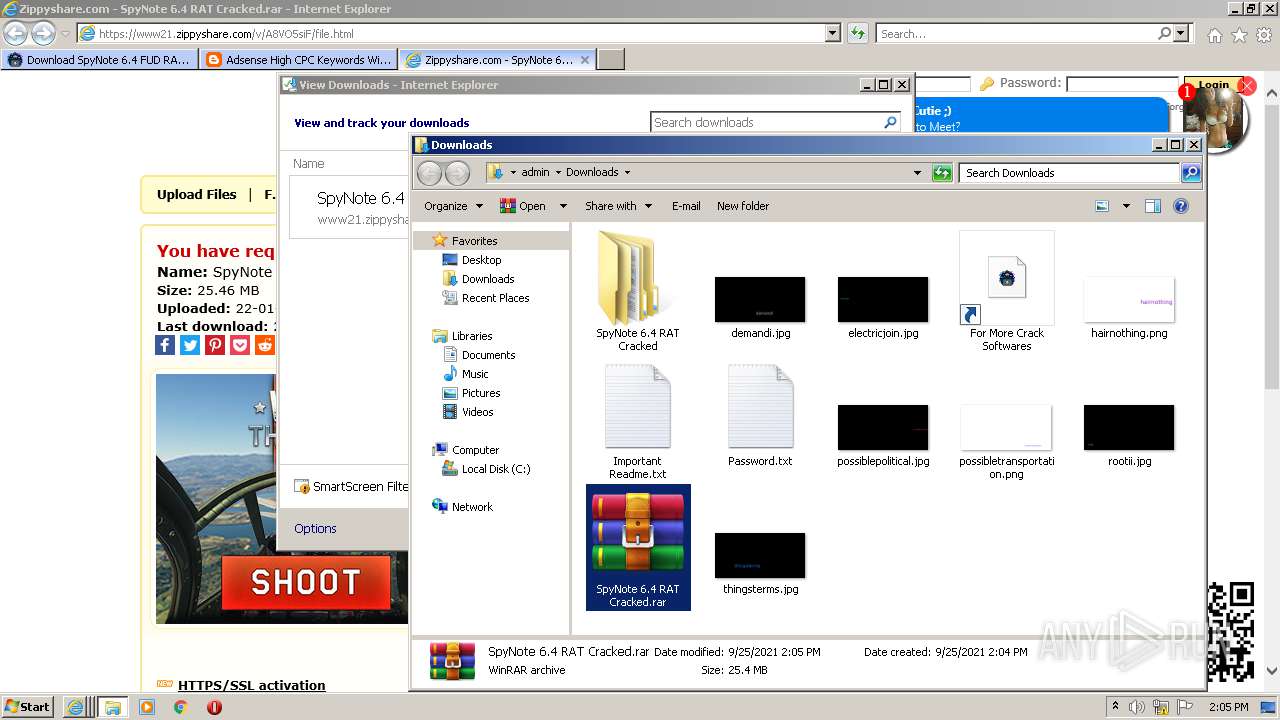
Task: Expand the Open dropdown arrow
Action: tap(563, 206)
